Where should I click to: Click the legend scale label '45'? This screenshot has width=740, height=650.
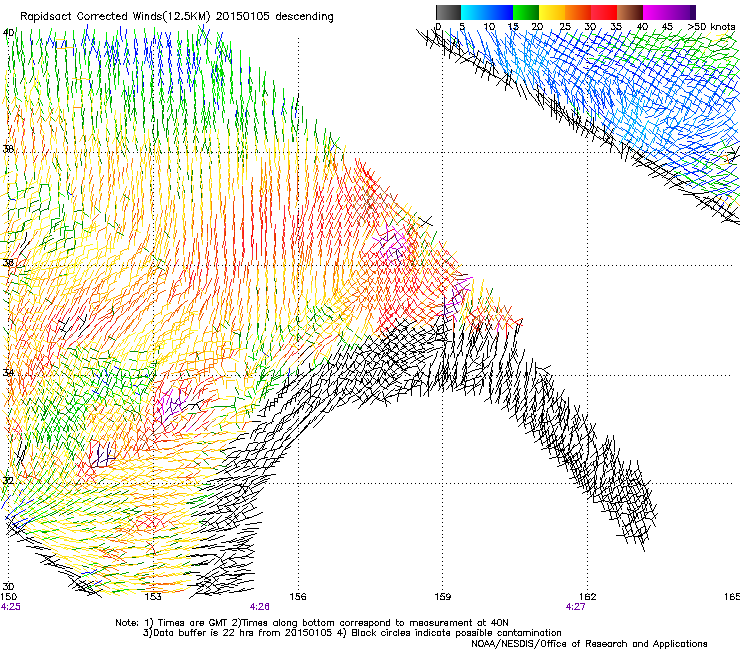(x=667, y=27)
